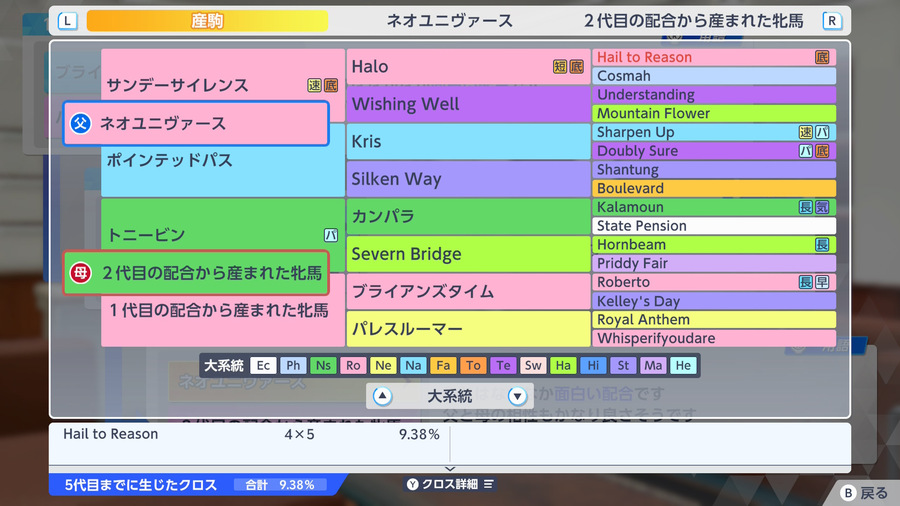
Task: Select the ネオユニヴァース header tab
Action: click(x=449, y=21)
